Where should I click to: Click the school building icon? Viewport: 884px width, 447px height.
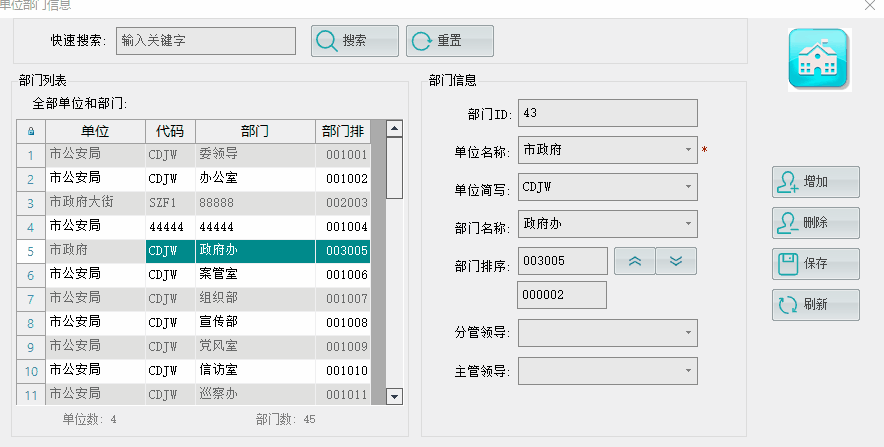pyautogui.click(x=819, y=59)
